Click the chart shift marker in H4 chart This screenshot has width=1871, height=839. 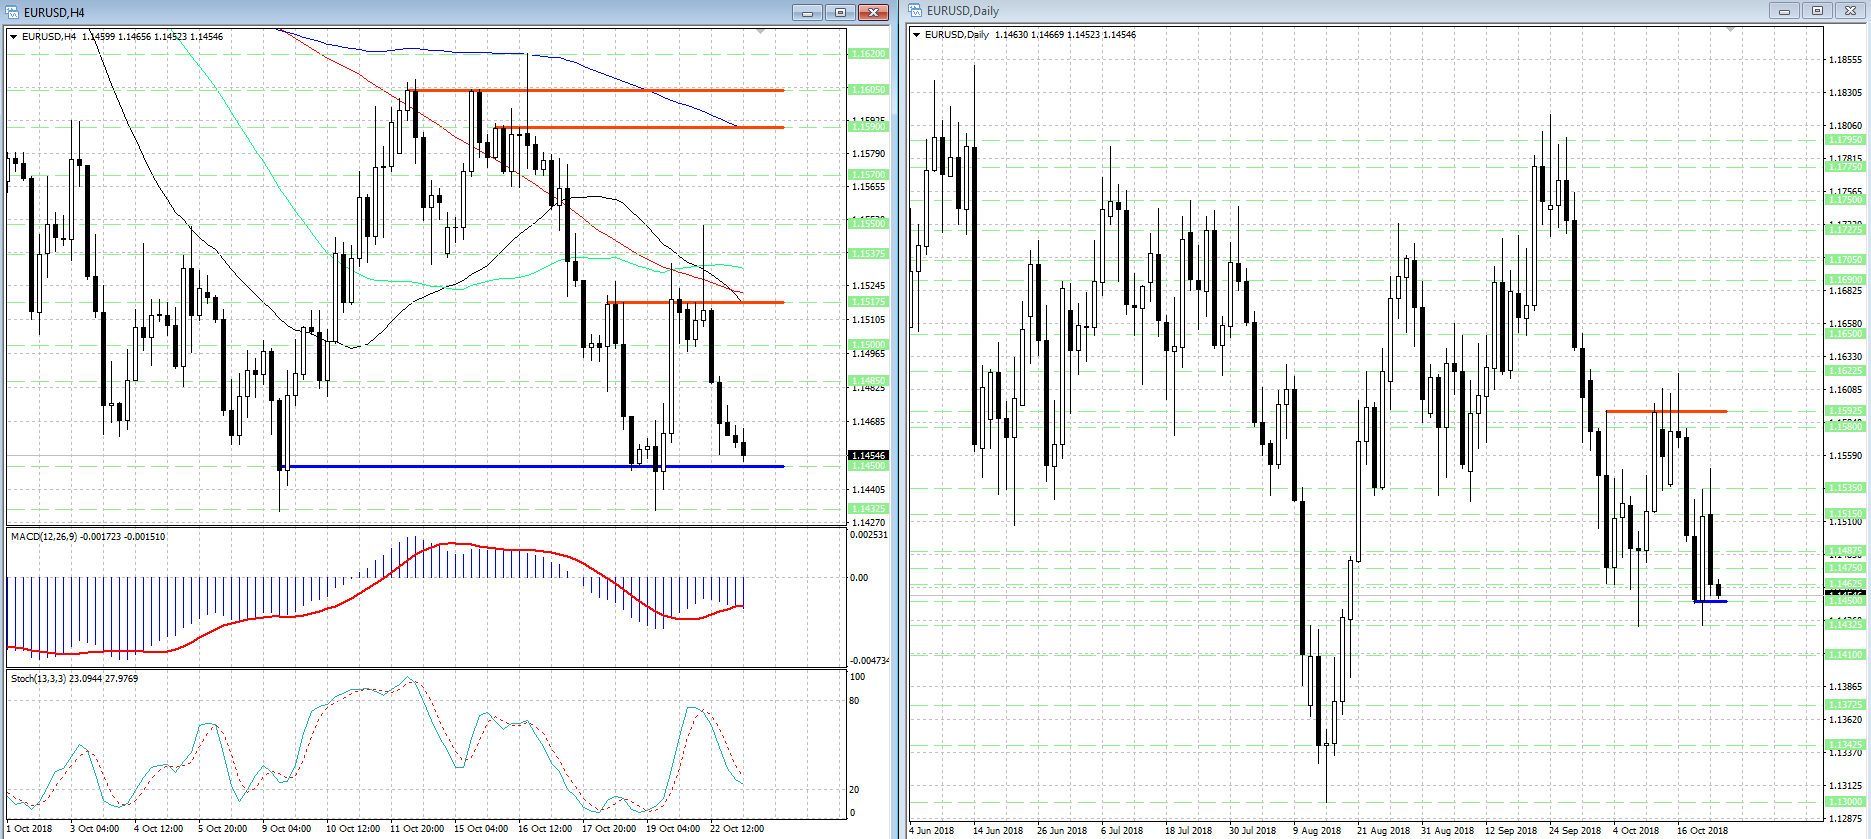click(760, 32)
